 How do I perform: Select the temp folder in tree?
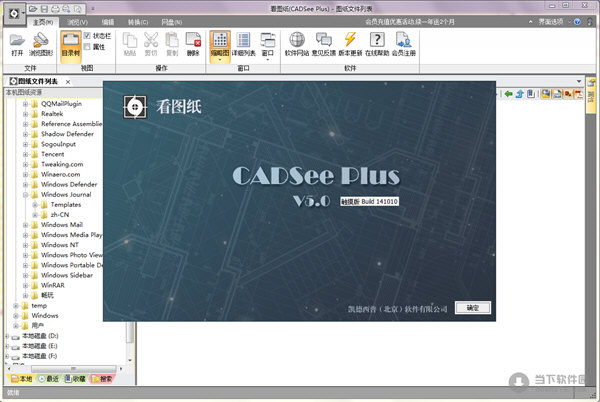39,306
